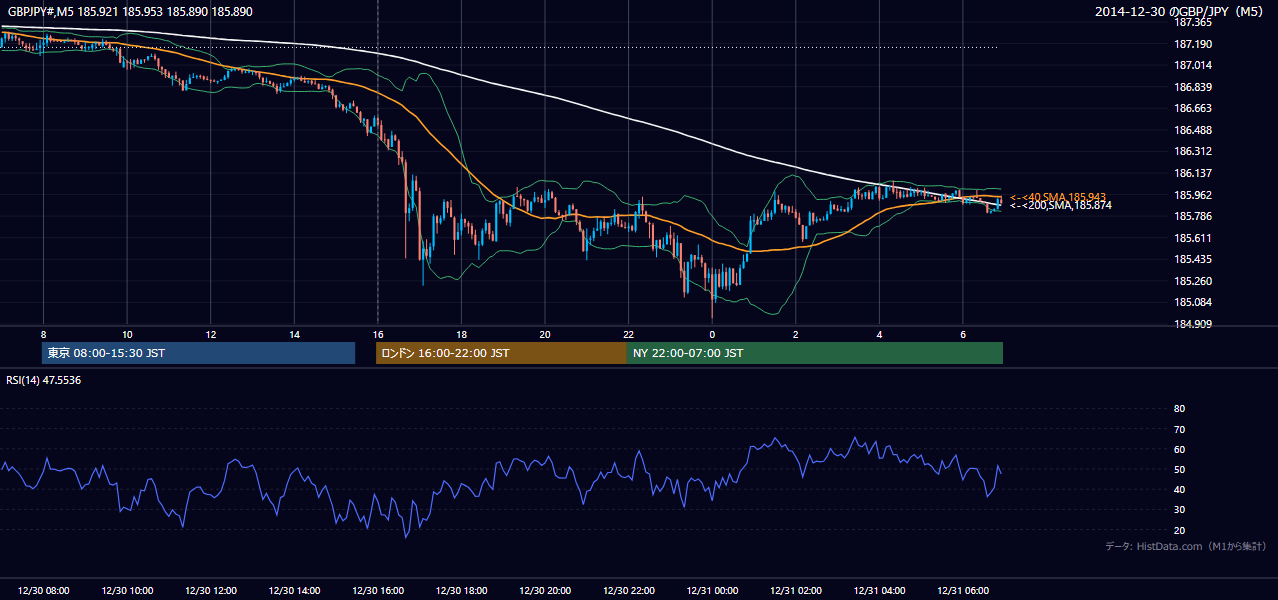The height and width of the screenshot is (600, 1278).
Task: Click the 12/30 16:00 time axis label
Action: 377,591
